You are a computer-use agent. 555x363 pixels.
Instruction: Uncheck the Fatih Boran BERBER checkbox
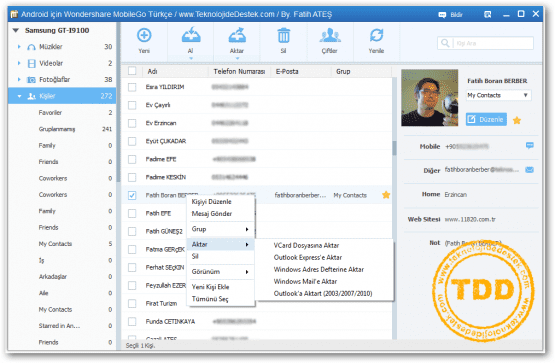coord(132,195)
